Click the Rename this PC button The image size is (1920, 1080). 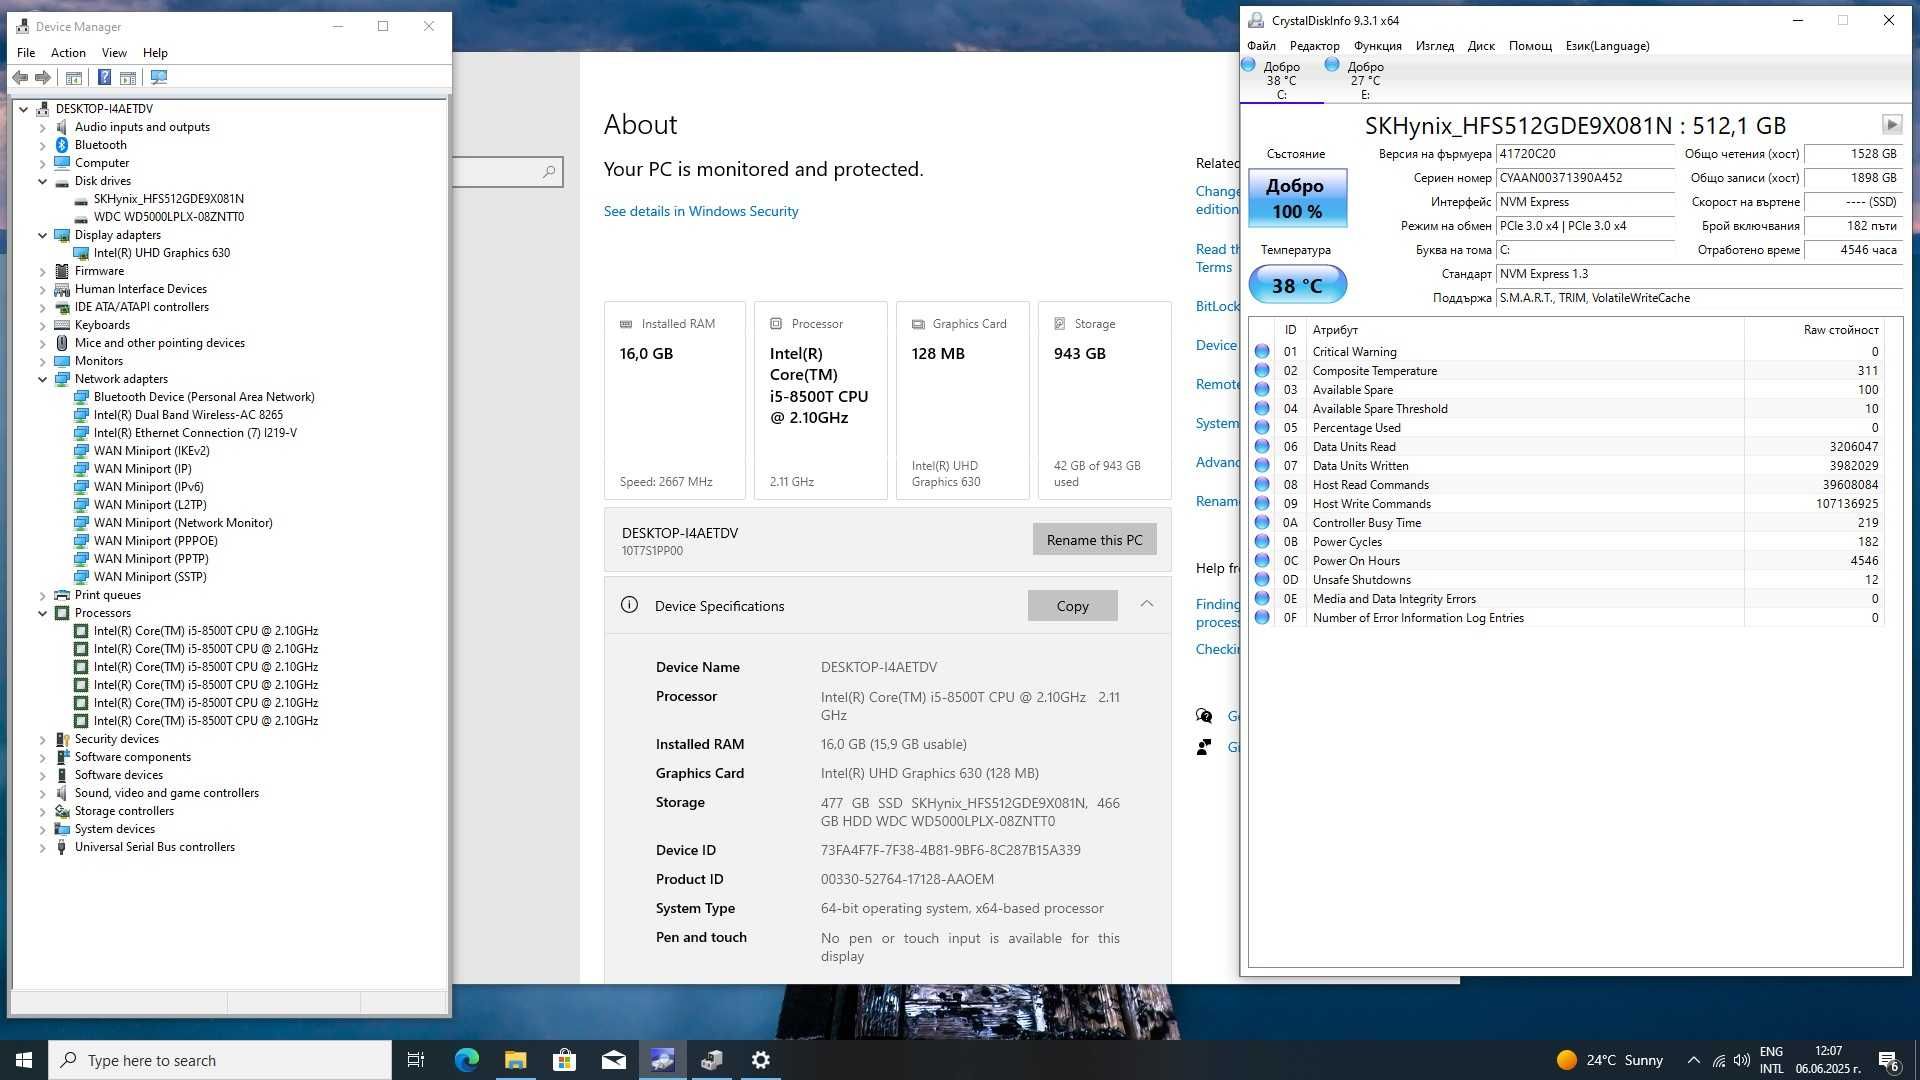tap(1094, 540)
